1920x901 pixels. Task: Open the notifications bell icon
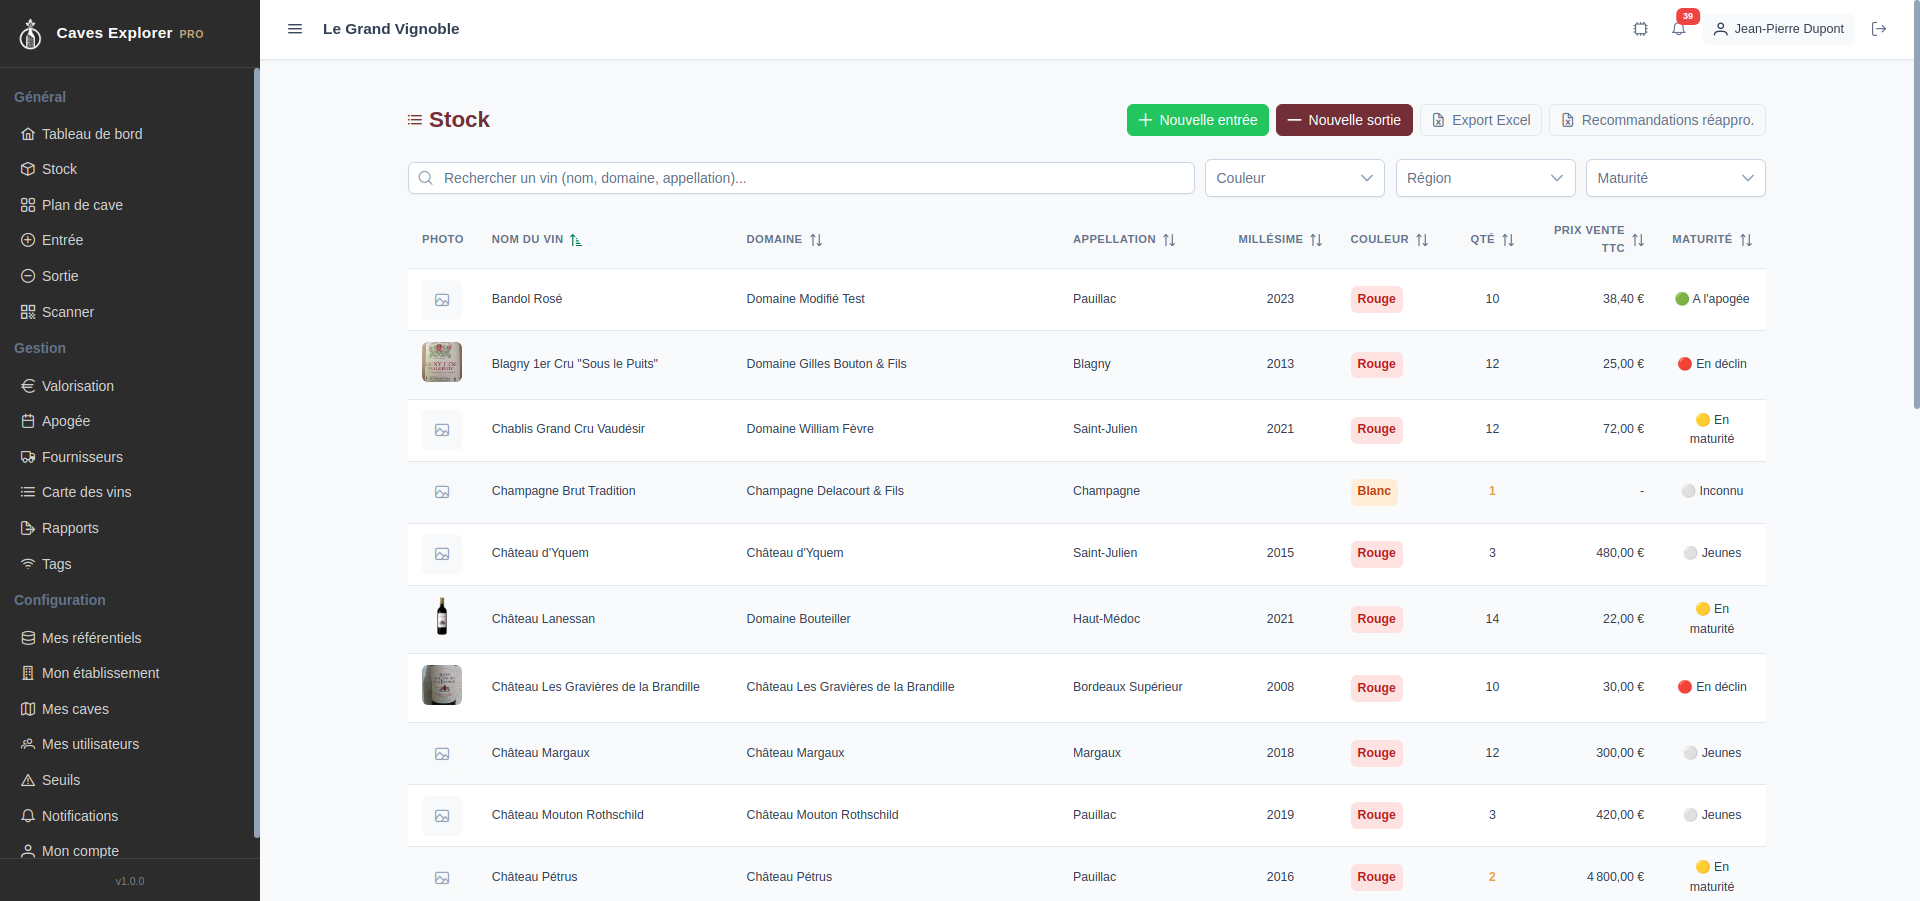(1679, 29)
